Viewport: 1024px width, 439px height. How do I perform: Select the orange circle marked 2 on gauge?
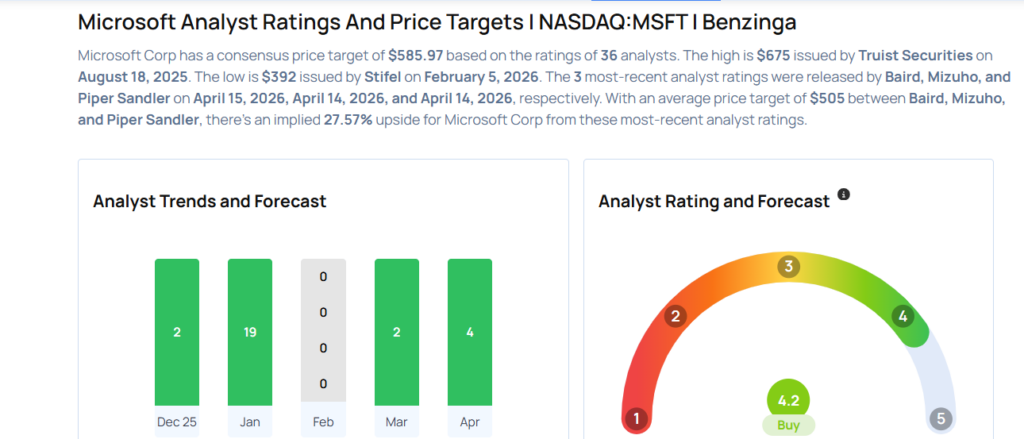(676, 317)
